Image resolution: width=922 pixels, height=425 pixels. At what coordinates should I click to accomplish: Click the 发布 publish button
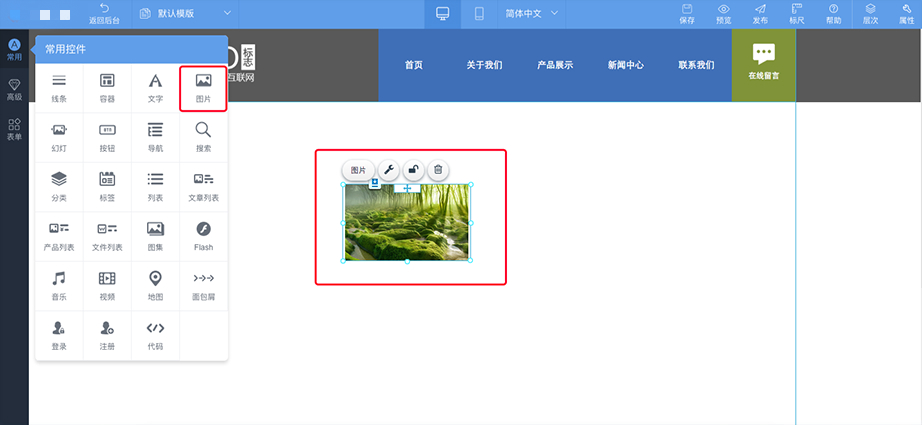(x=760, y=14)
